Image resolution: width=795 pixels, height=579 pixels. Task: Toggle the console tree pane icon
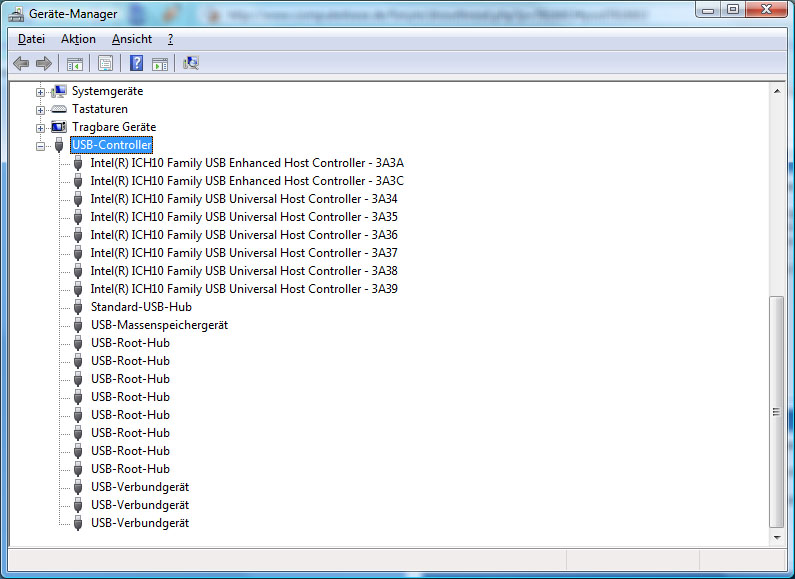coord(75,64)
